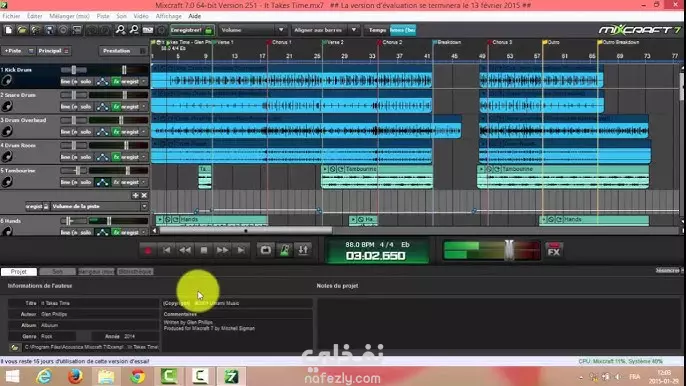This screenshot has width=686, height=386.
Task: Click the zoom in magnifier icon
Action: pyautogui.click(x=120, y=30)
